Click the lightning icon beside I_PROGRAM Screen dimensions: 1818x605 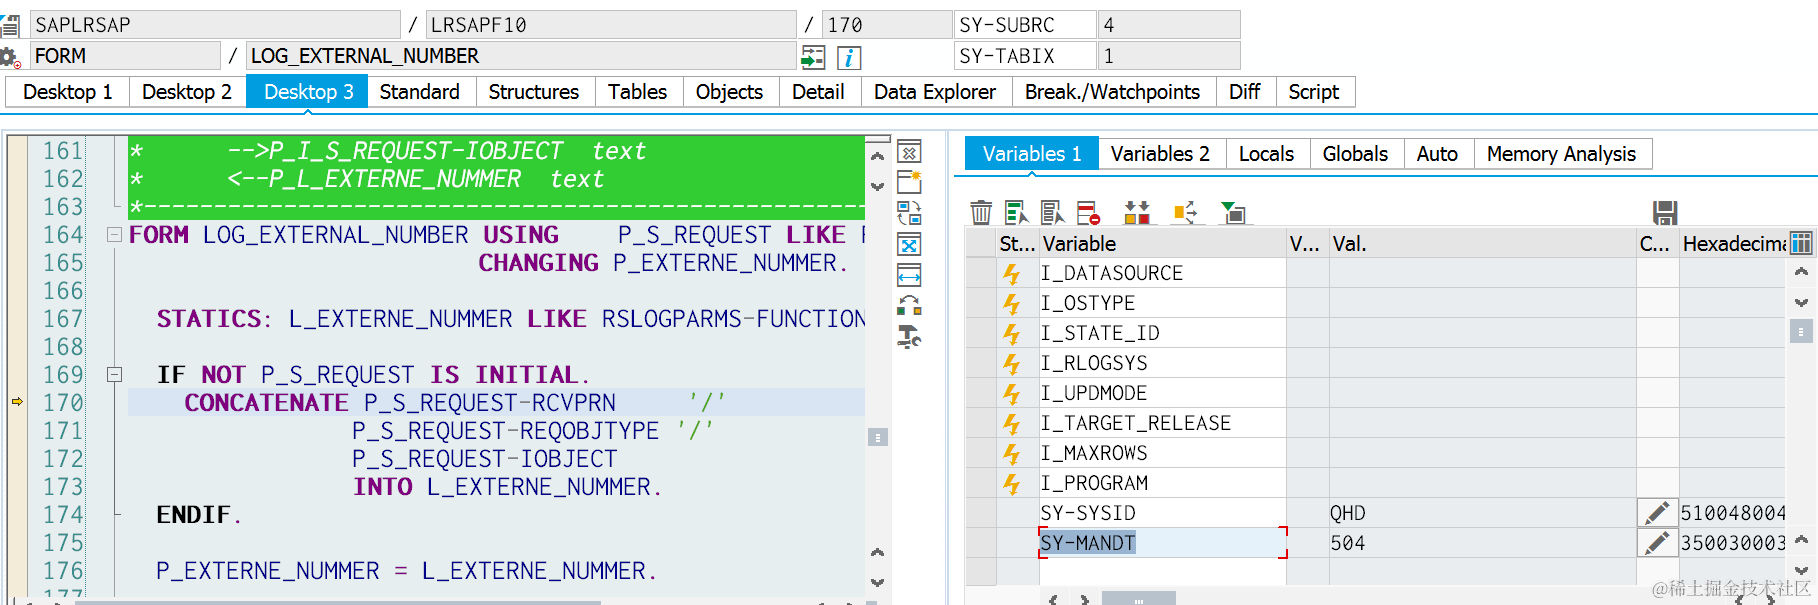click(x=1012, y=483)
